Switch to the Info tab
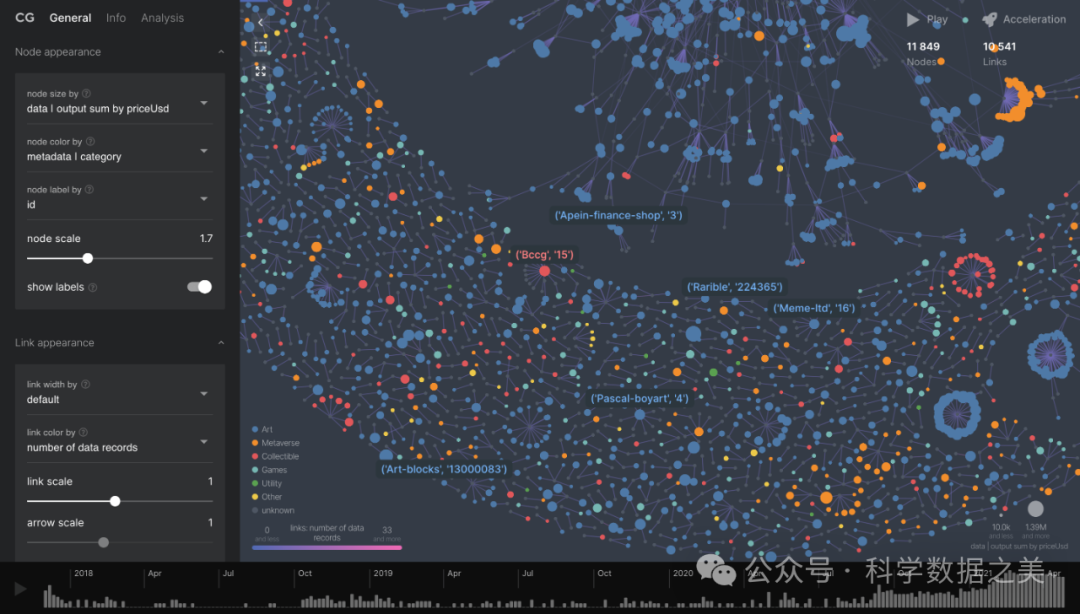1080x614 pixels. click(x=116, y=18)
